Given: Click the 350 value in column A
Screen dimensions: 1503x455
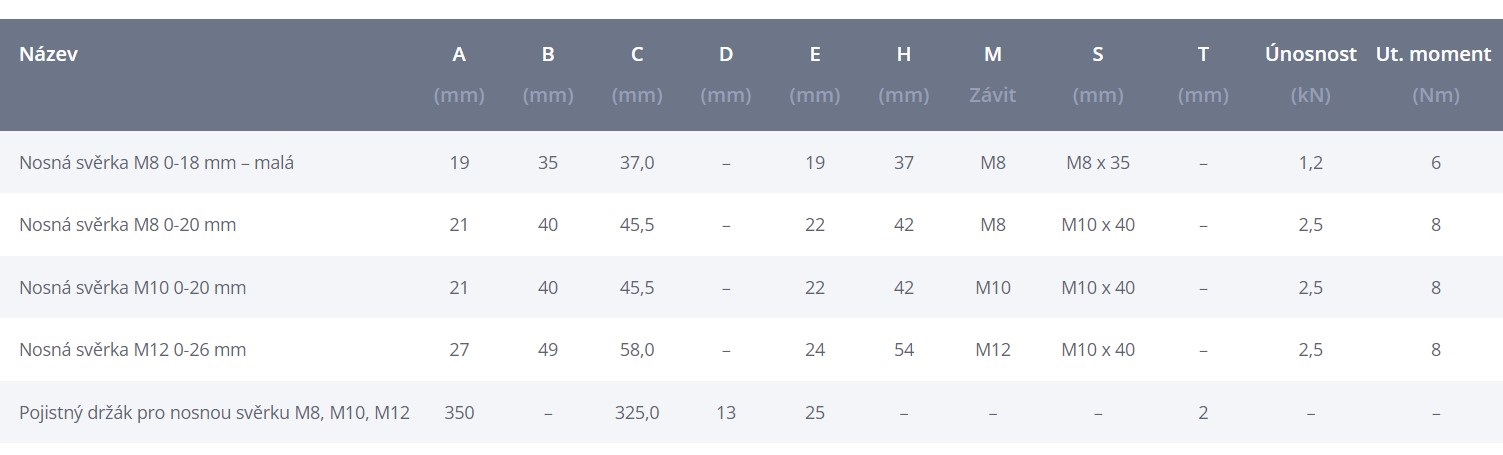Looking at the screenshot, I should pyautogui.click(x=459, y=412).
